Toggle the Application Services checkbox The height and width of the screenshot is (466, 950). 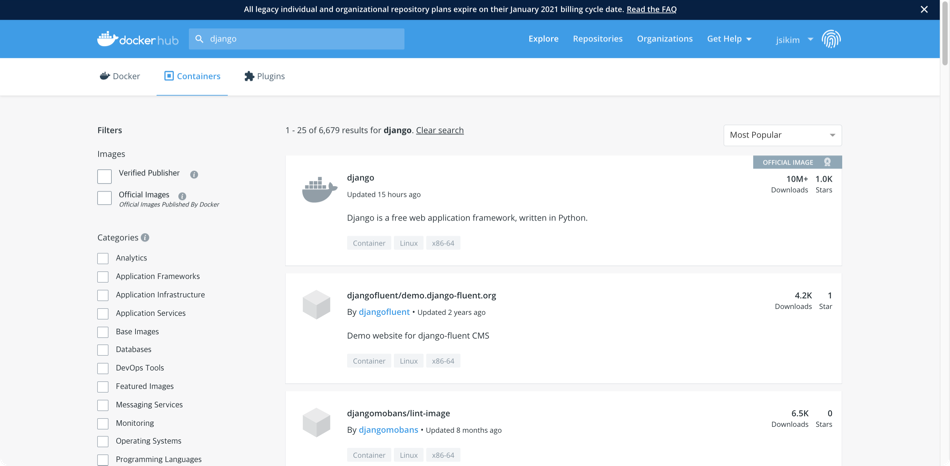[103, 314]
